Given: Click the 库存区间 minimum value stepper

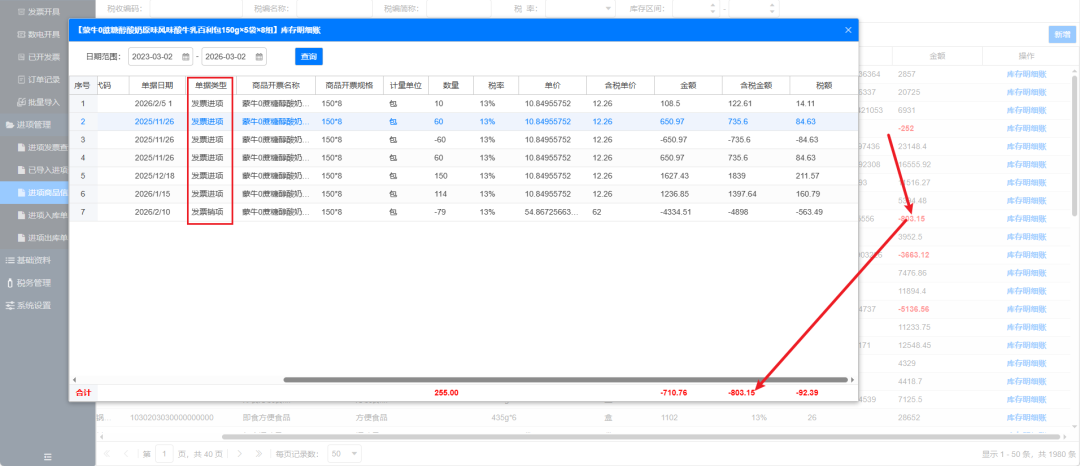Looking at the screenshot, I should pyautogui.click(x=712, y=8).
